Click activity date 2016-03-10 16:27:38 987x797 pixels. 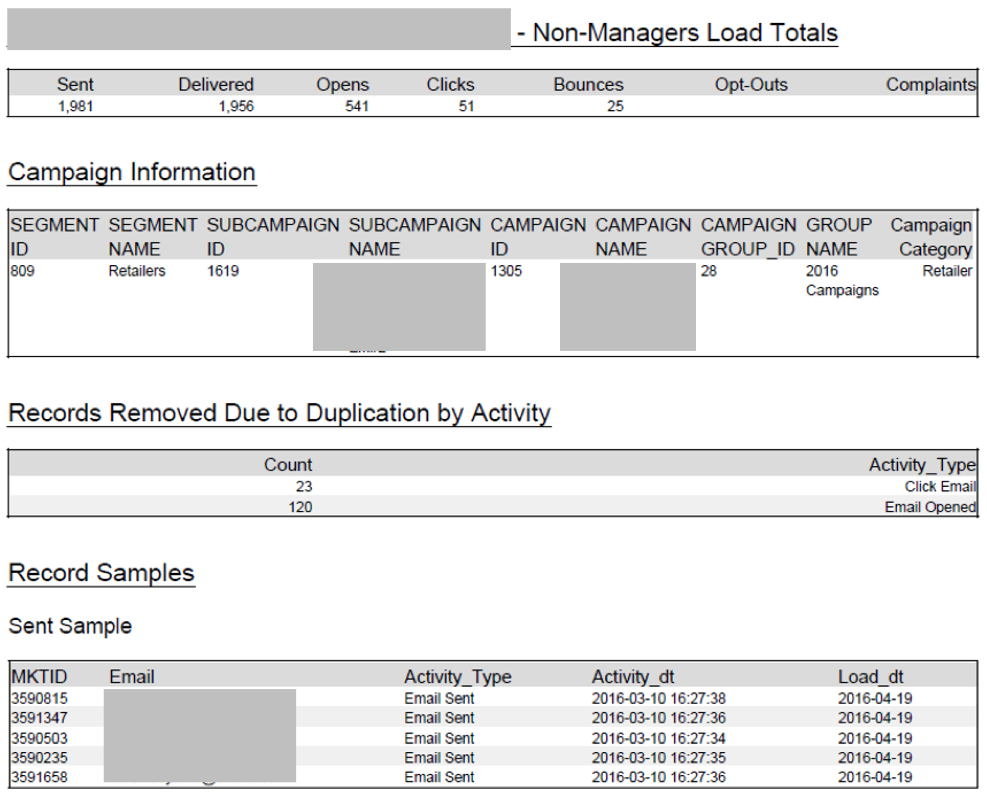pos(658,699)
